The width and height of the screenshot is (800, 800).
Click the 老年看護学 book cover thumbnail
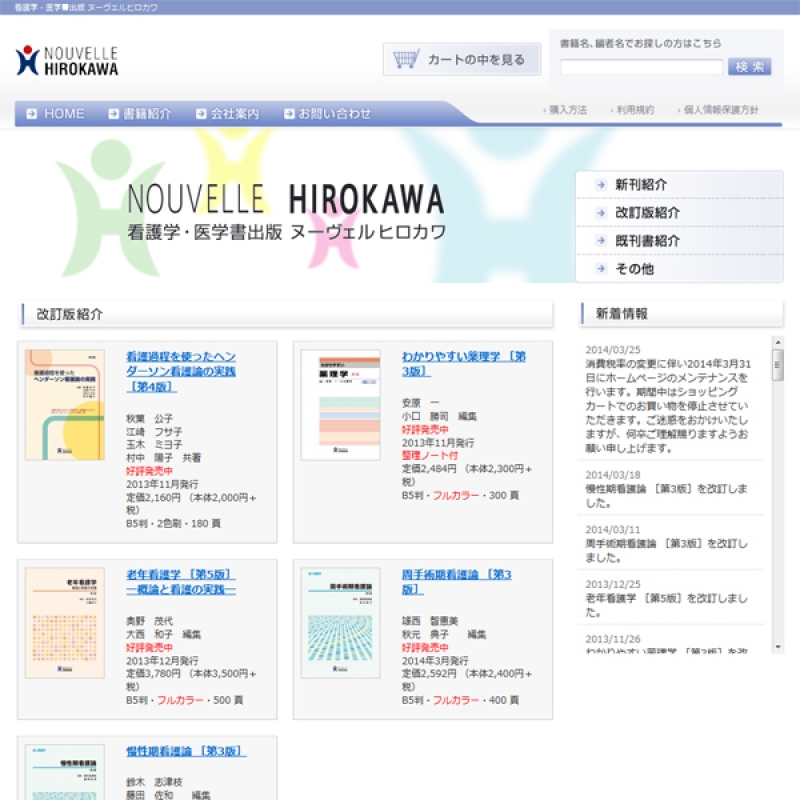65,622
